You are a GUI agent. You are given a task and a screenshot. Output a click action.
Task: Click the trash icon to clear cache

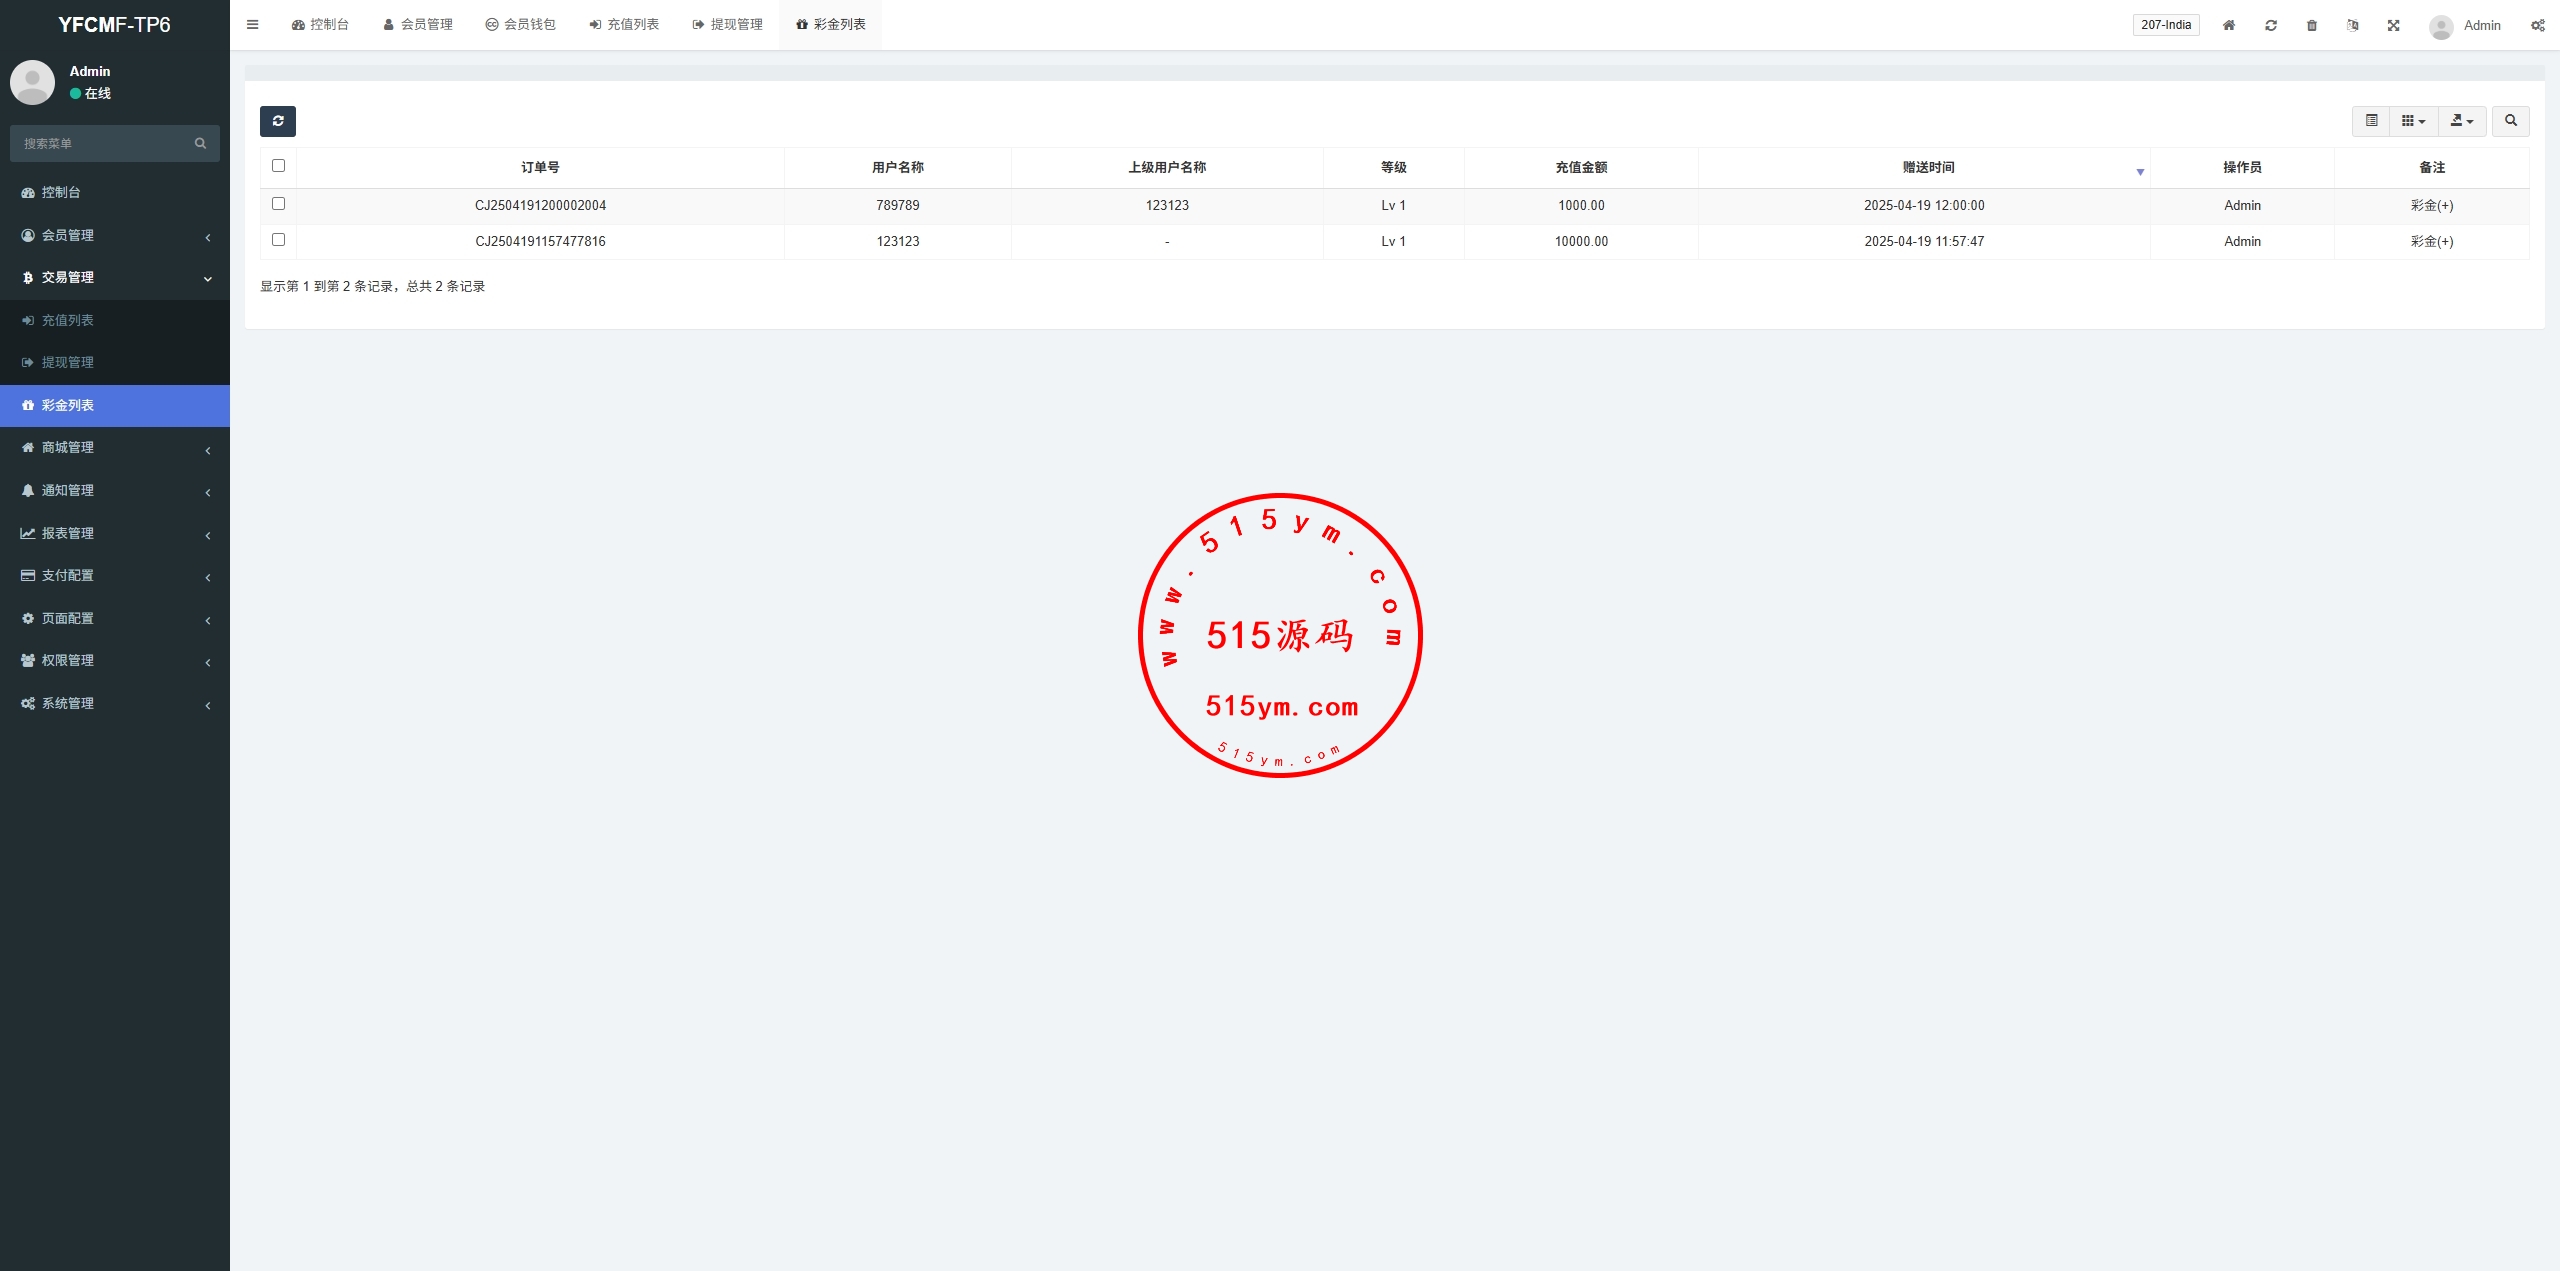point(2312,26)
